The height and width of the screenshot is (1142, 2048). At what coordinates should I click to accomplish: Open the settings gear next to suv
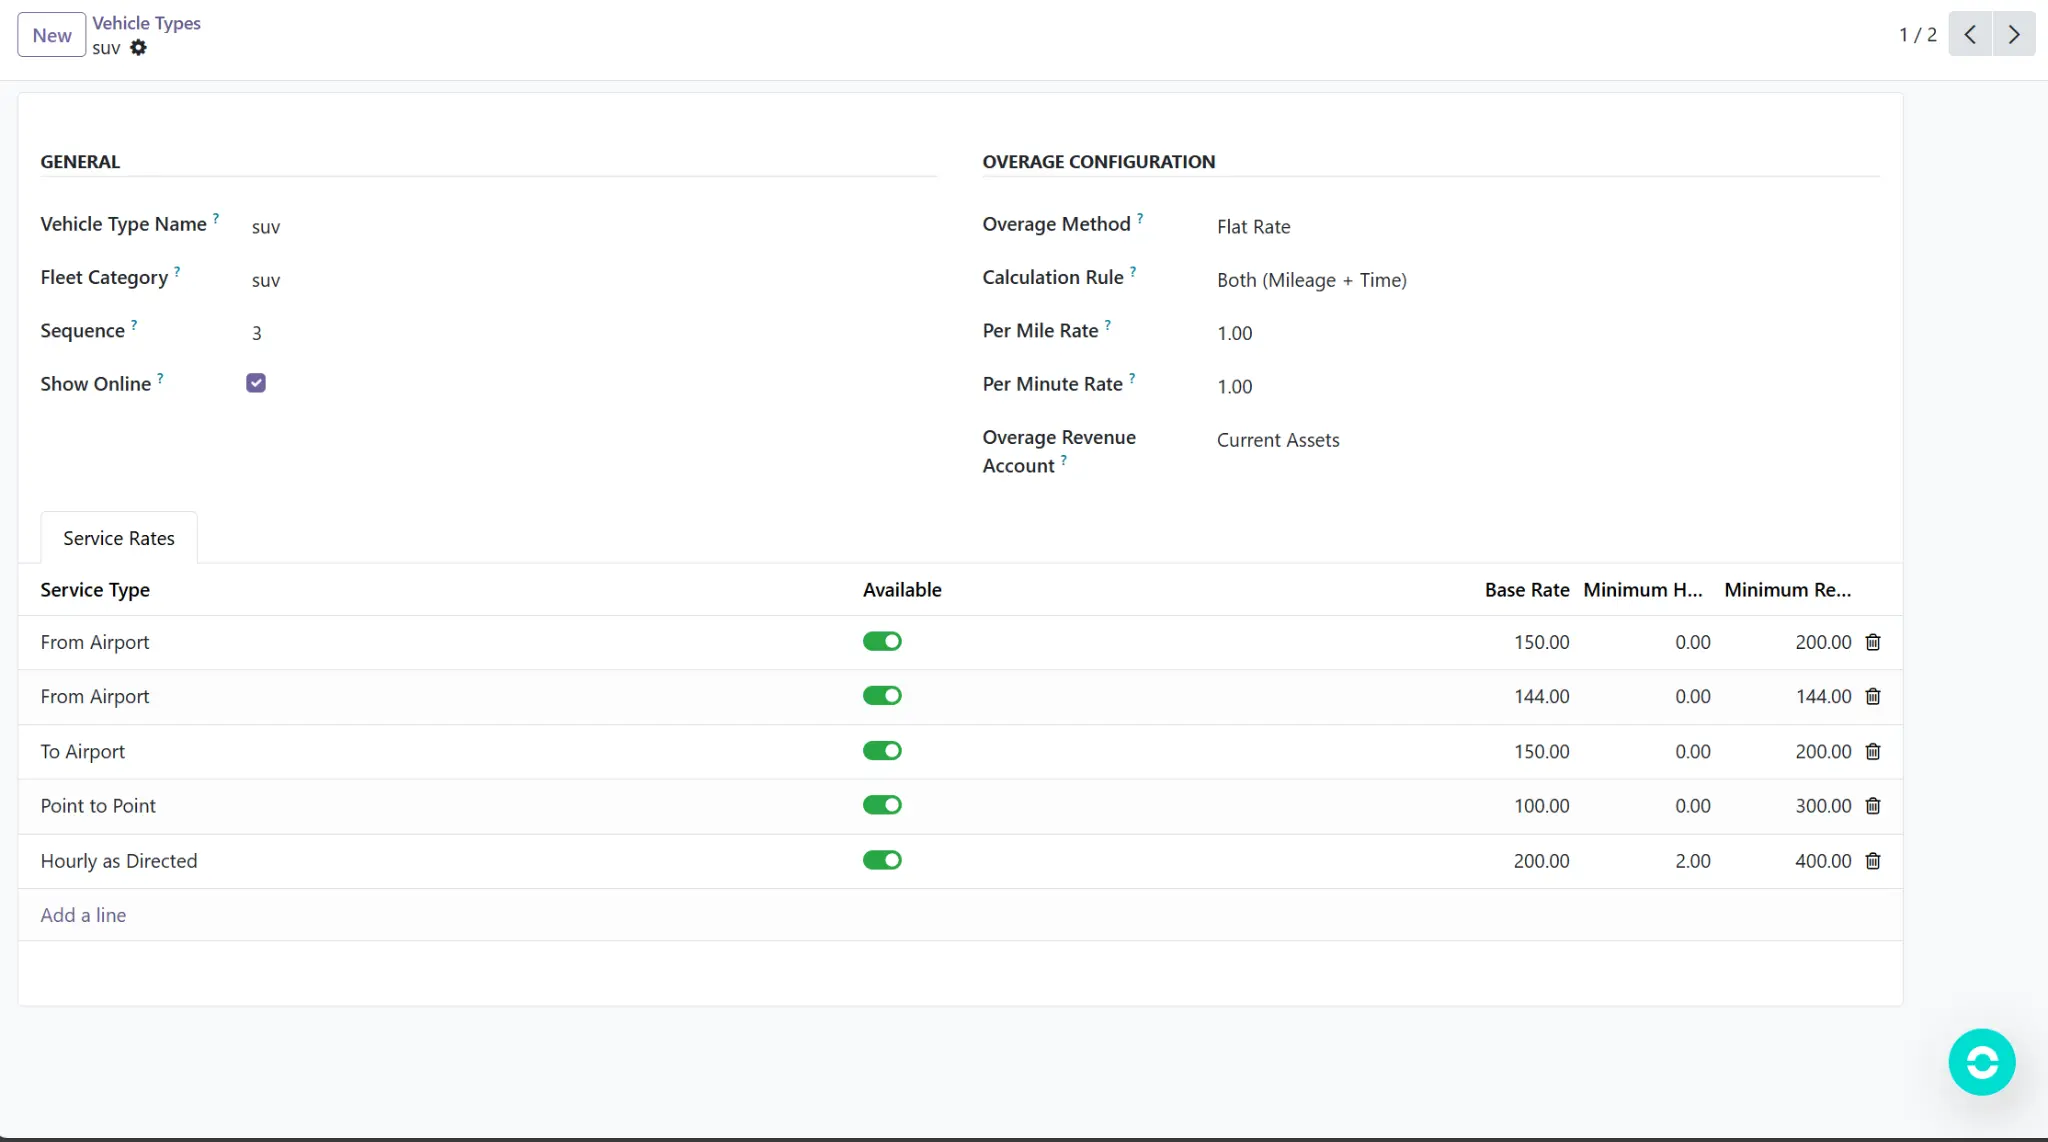139,47
